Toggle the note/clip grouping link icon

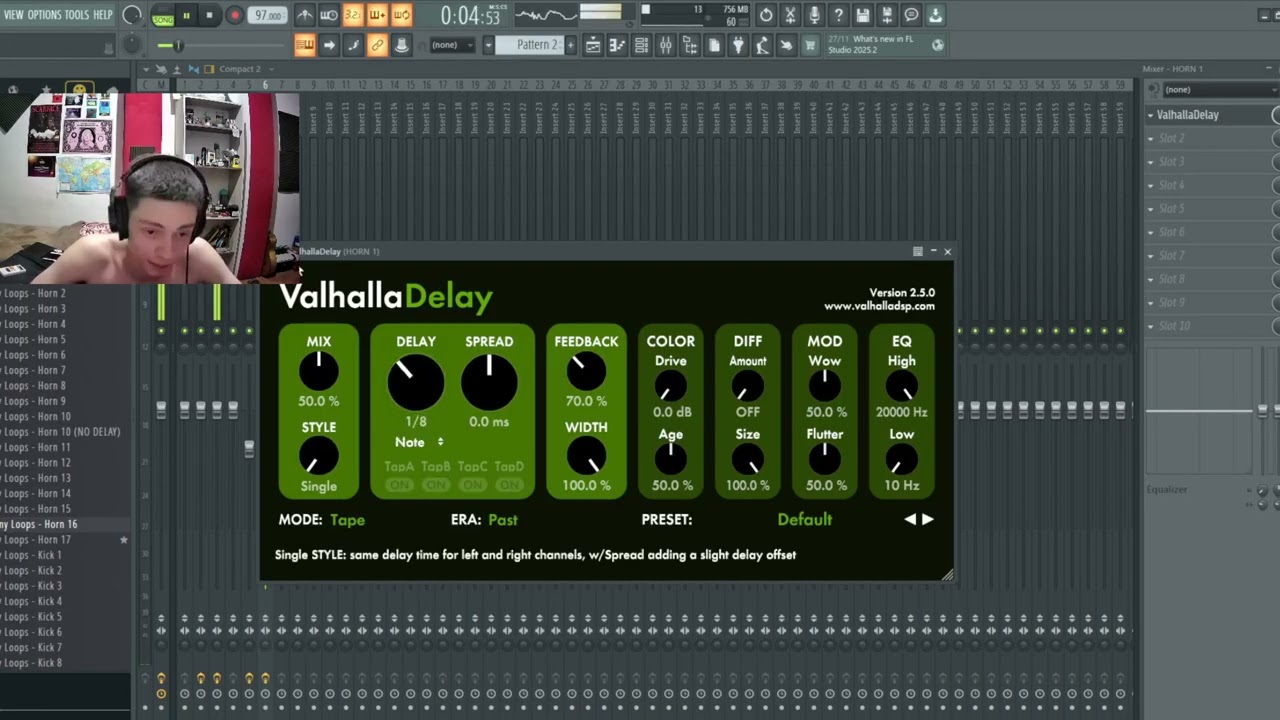[x=377, y=45]
